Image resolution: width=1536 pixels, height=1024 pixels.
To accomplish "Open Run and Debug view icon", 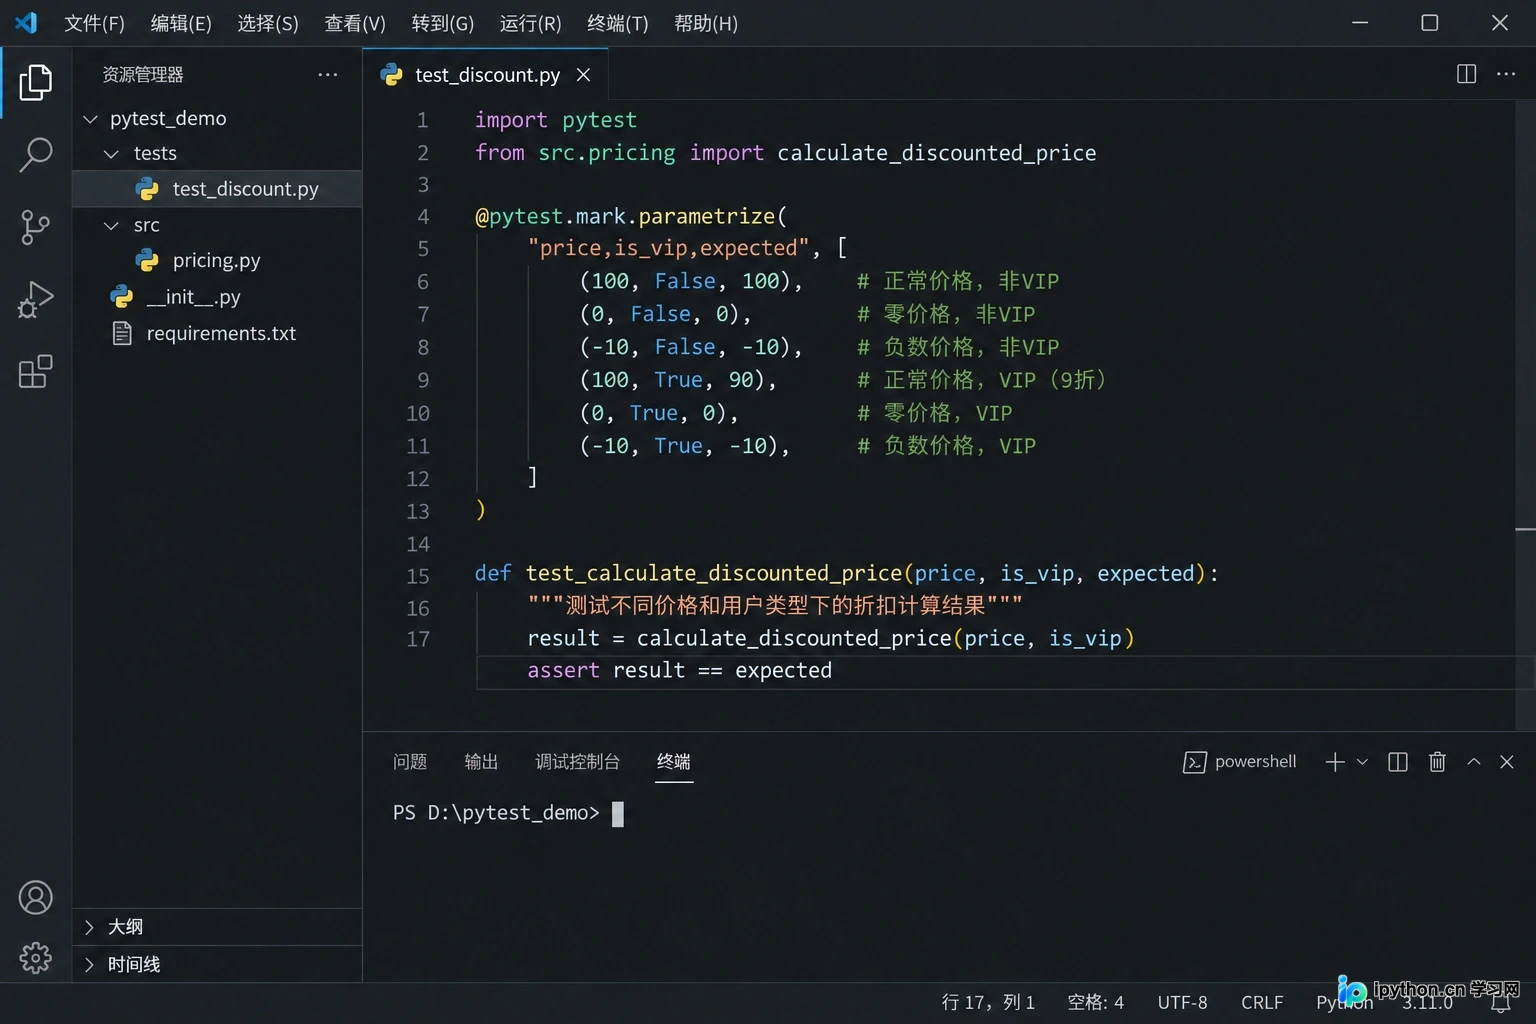I will point(35,299).
